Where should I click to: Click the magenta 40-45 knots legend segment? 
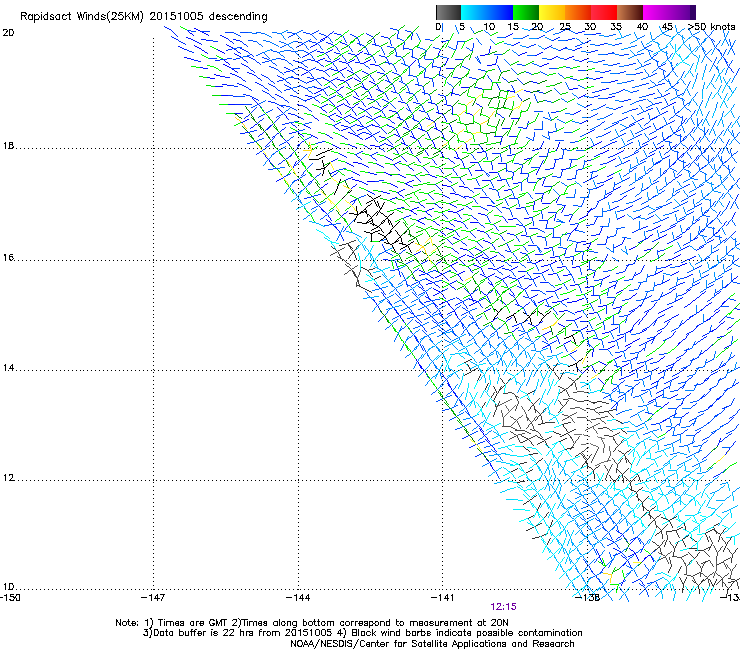[x=656, y=12]
